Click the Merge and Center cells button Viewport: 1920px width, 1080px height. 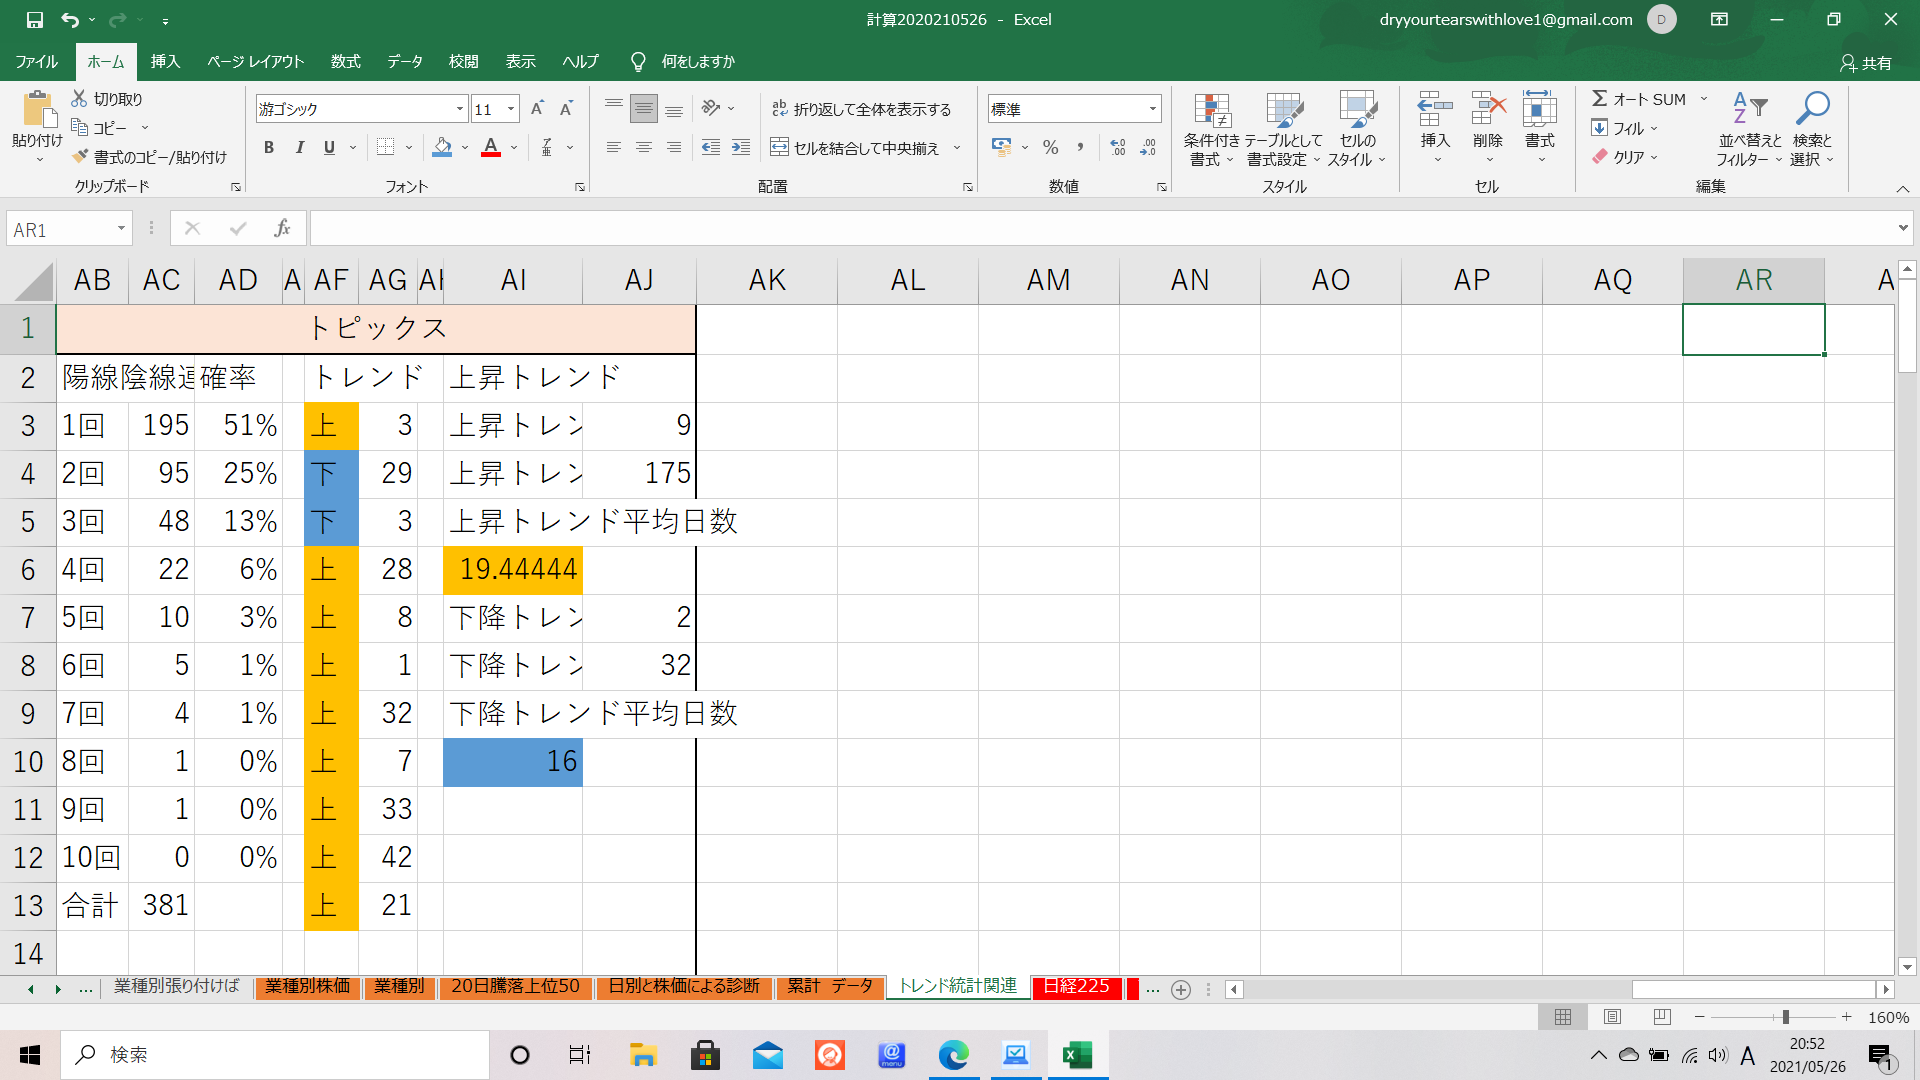(855, 148)
